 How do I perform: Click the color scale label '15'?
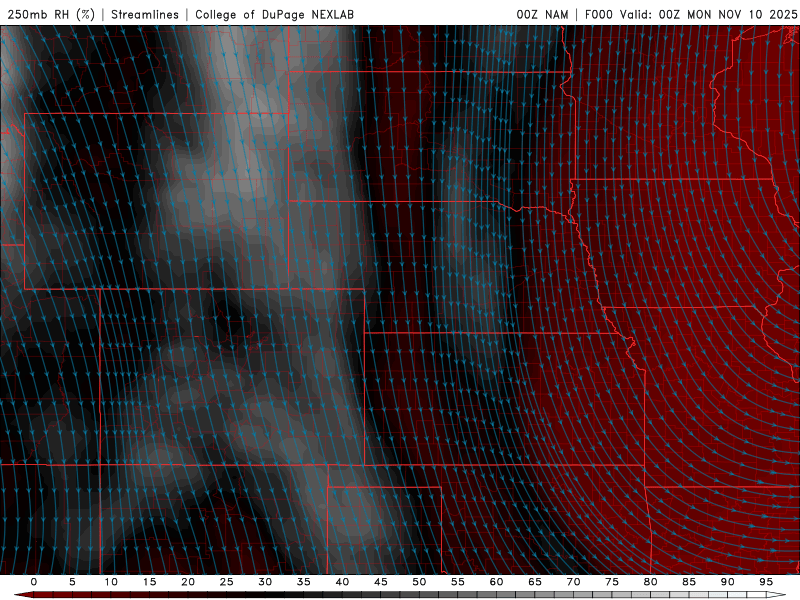[149, 582]
